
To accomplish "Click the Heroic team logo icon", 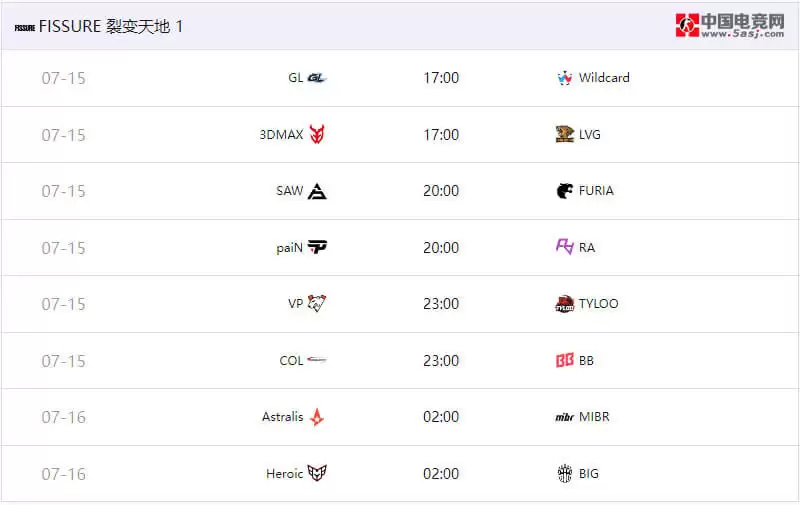I will click(x=317, y=473).
